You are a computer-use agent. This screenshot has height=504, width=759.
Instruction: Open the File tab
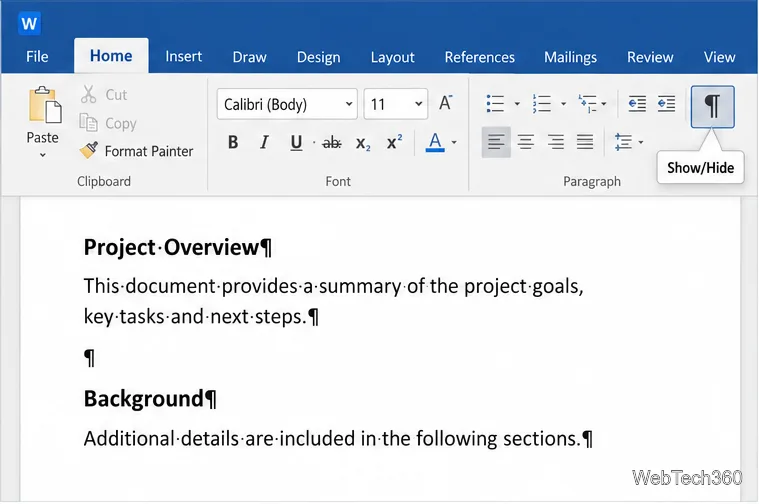coord(37,57)
